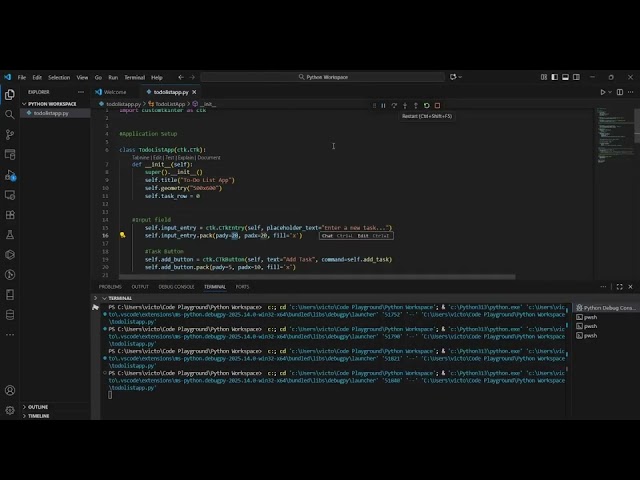Click the debug Step Out button
This screenshot has height=480, width=640.
tap(416, 106)
